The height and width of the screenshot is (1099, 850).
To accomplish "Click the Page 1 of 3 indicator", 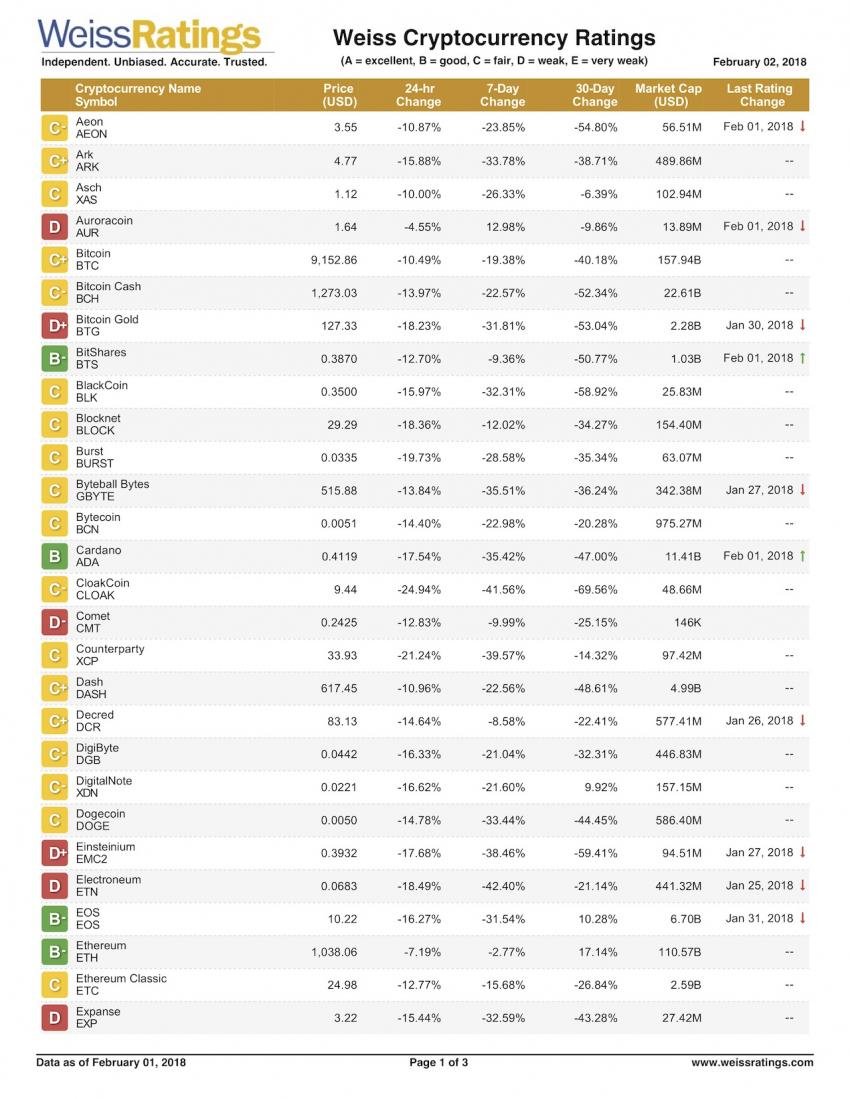I will [439, 1062].
